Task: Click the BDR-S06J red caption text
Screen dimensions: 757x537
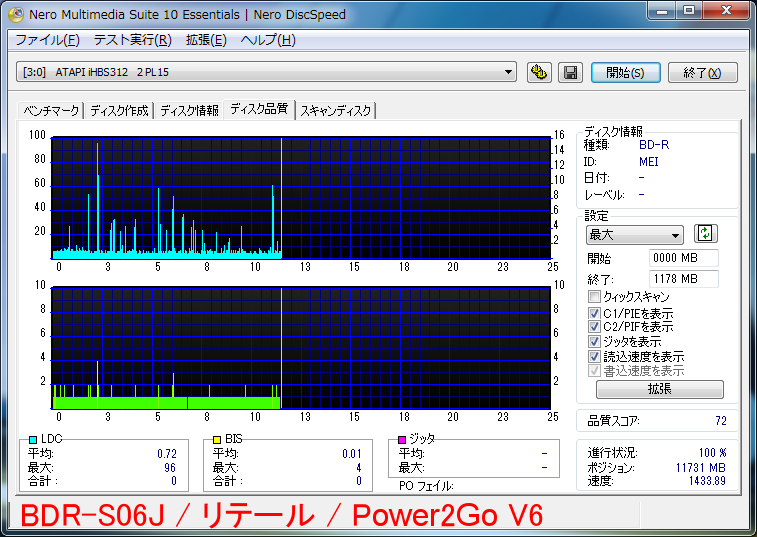Action: [x=281, y=515]
